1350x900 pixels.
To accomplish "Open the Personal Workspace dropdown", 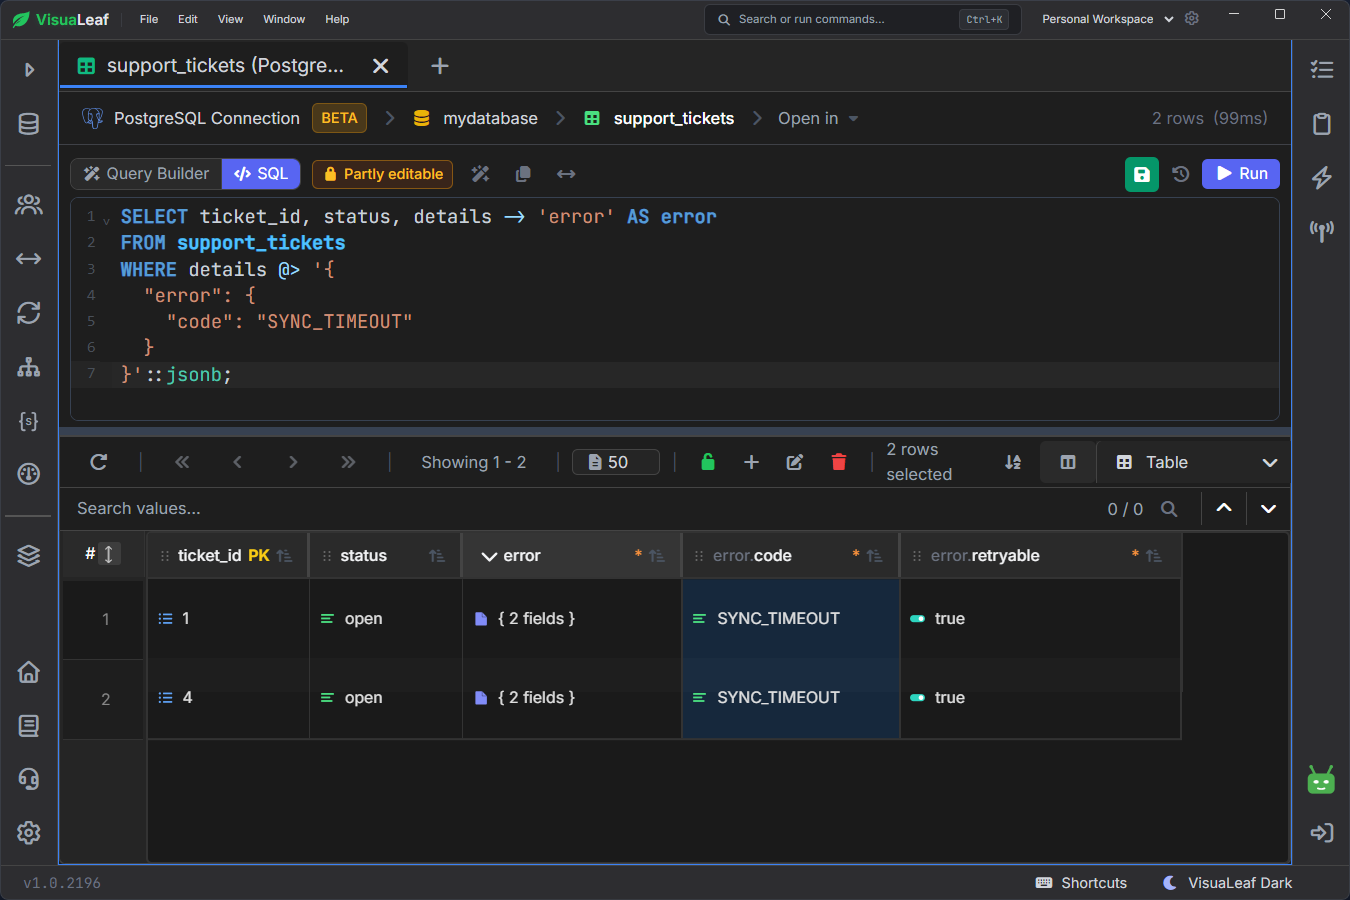I will (x=1108, y=19).
